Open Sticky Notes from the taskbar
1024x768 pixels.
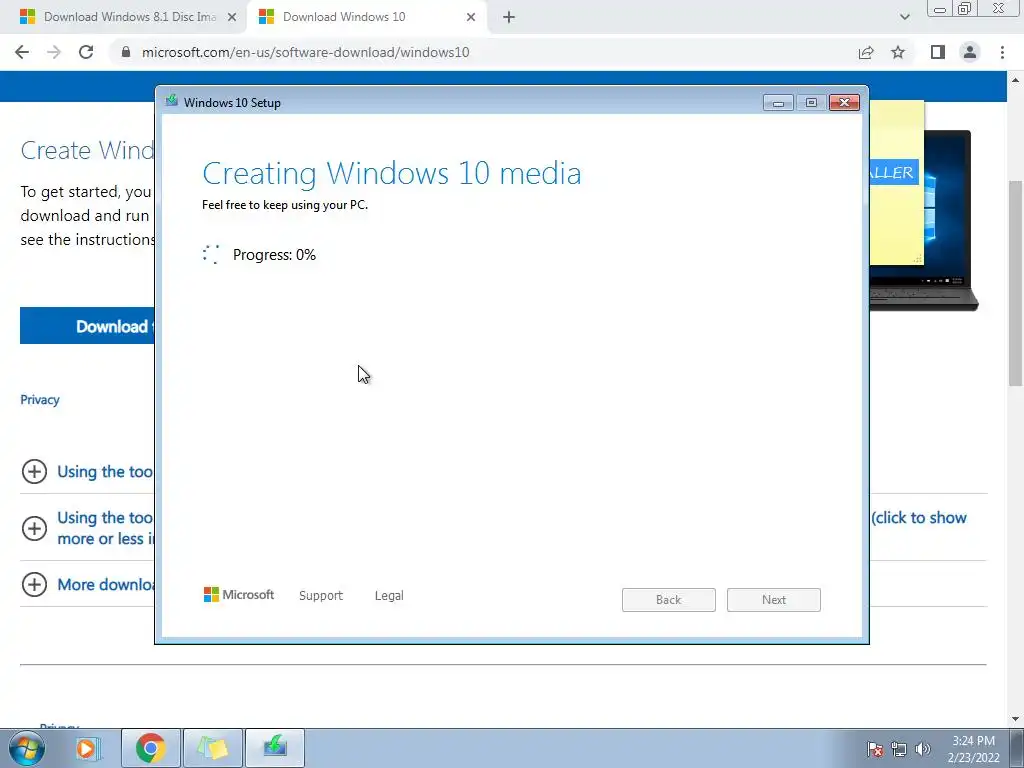pyautogui.click(x=213, y=748)
